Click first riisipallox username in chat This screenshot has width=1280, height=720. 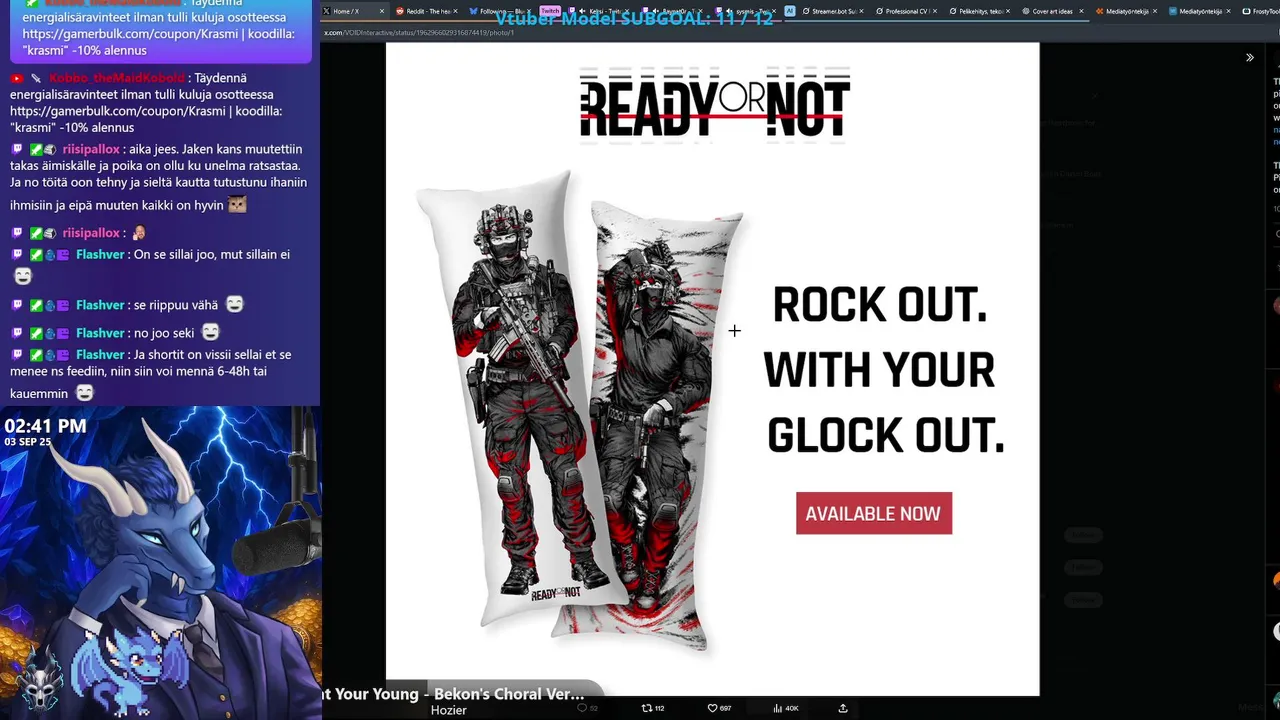91,149
